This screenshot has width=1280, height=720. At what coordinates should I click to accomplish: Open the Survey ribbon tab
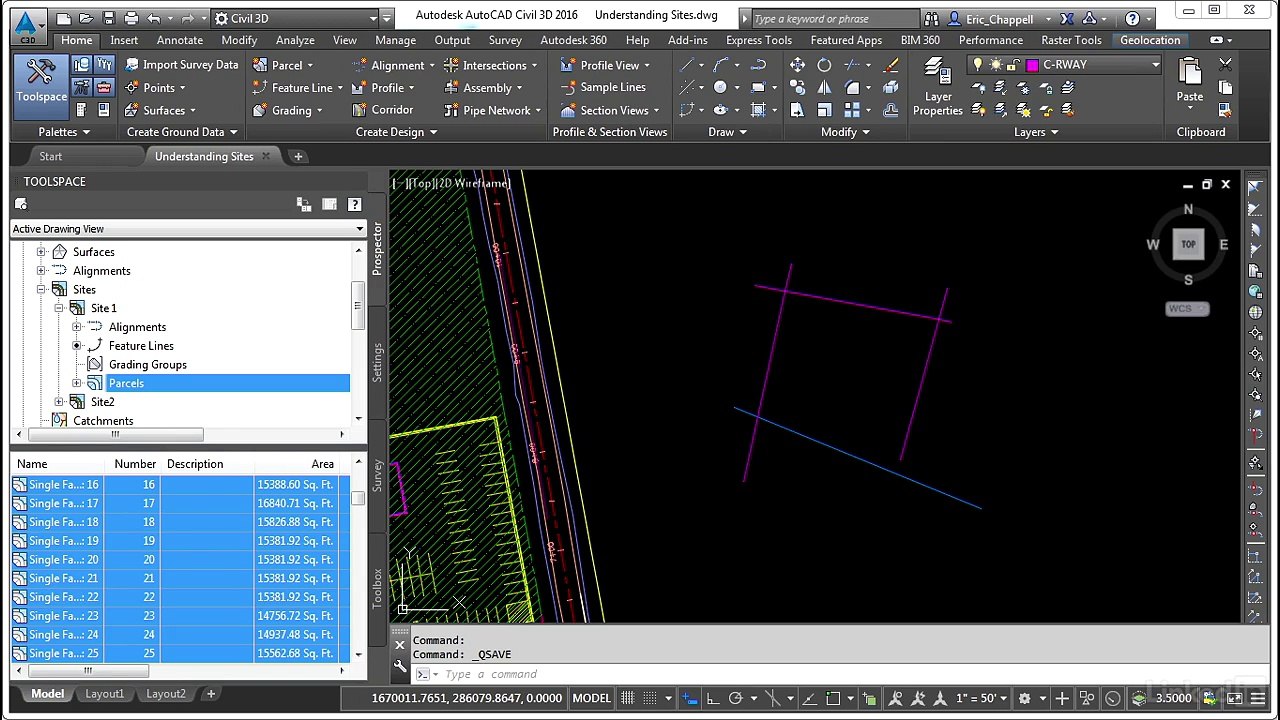pyautogui.click(x=505, y=40)
